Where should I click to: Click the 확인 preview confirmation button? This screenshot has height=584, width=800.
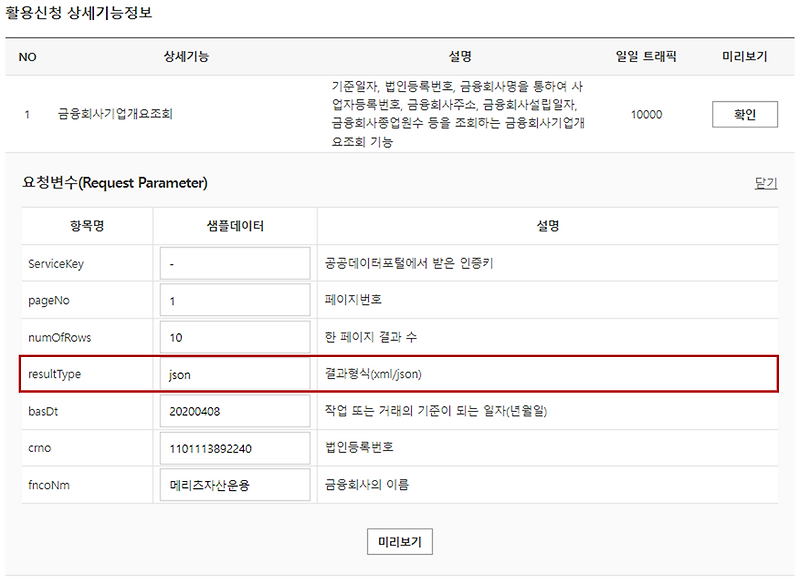coord(744,114)
